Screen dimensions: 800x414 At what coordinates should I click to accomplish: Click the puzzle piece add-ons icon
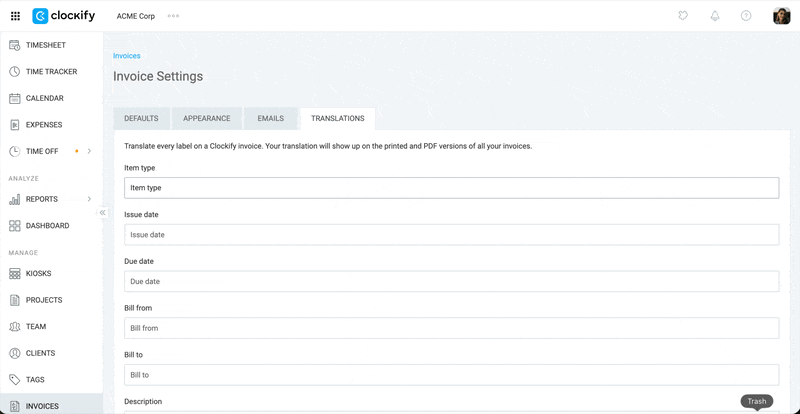[683, 16]
